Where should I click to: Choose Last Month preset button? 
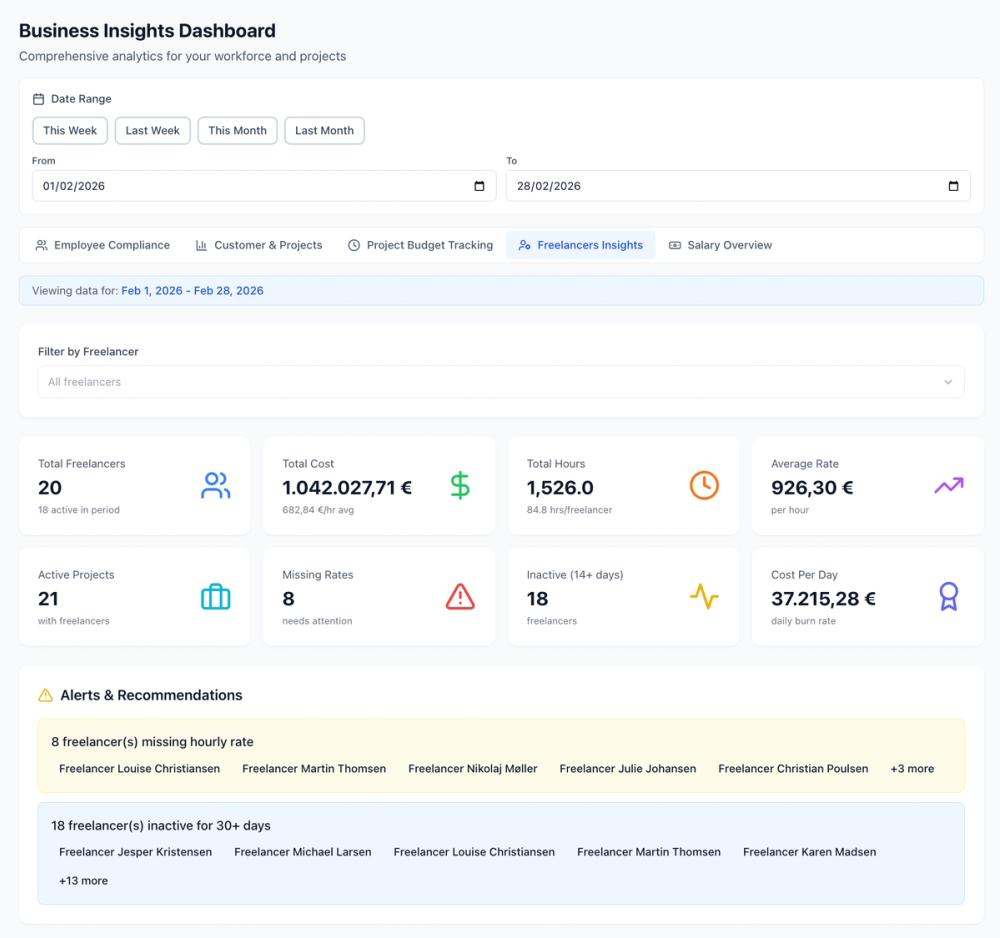click(324, 131)
